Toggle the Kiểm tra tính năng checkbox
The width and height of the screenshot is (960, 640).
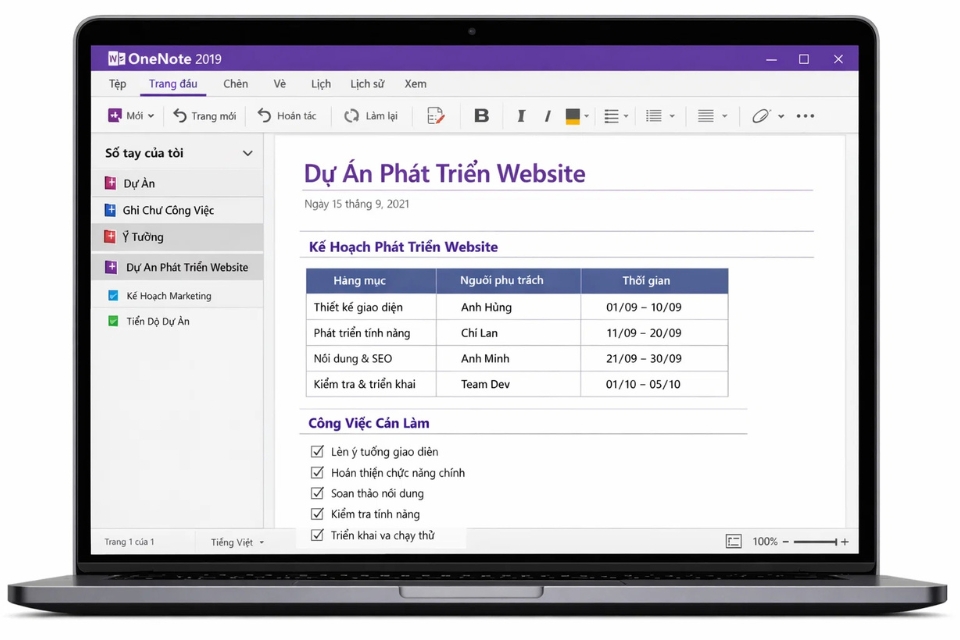[317, 514]
